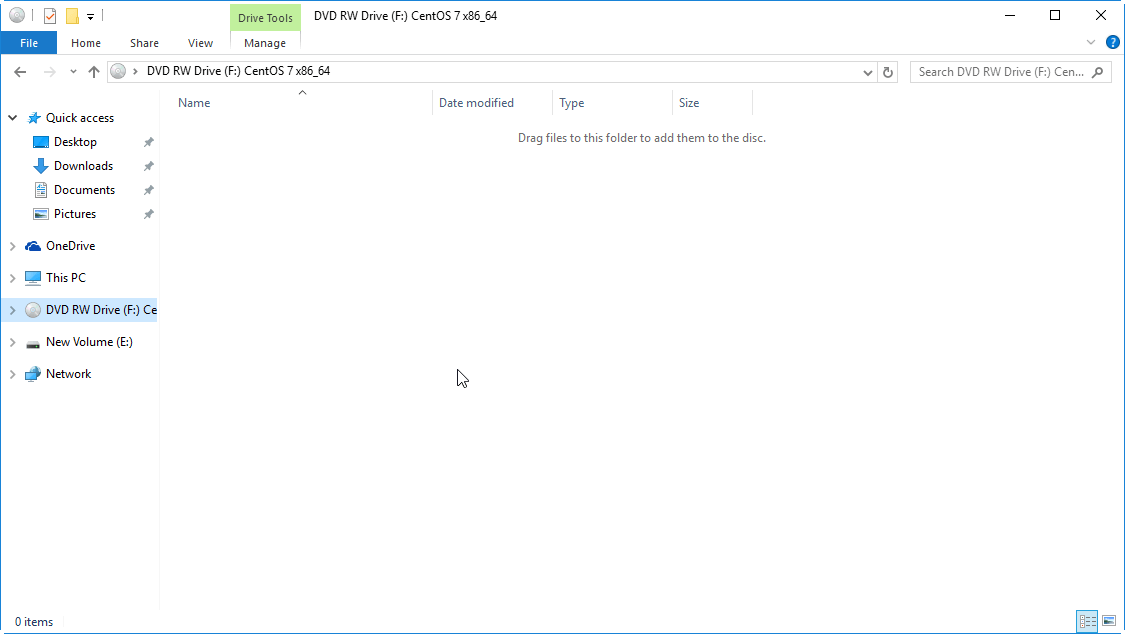Click the address bar path chevron
This screenshot has width=1125, height=634.
(x=135, y=71)
